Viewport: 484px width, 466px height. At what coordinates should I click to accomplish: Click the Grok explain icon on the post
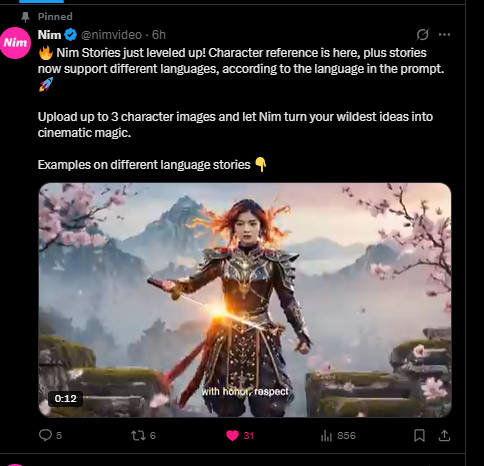[x=422, y=34]
